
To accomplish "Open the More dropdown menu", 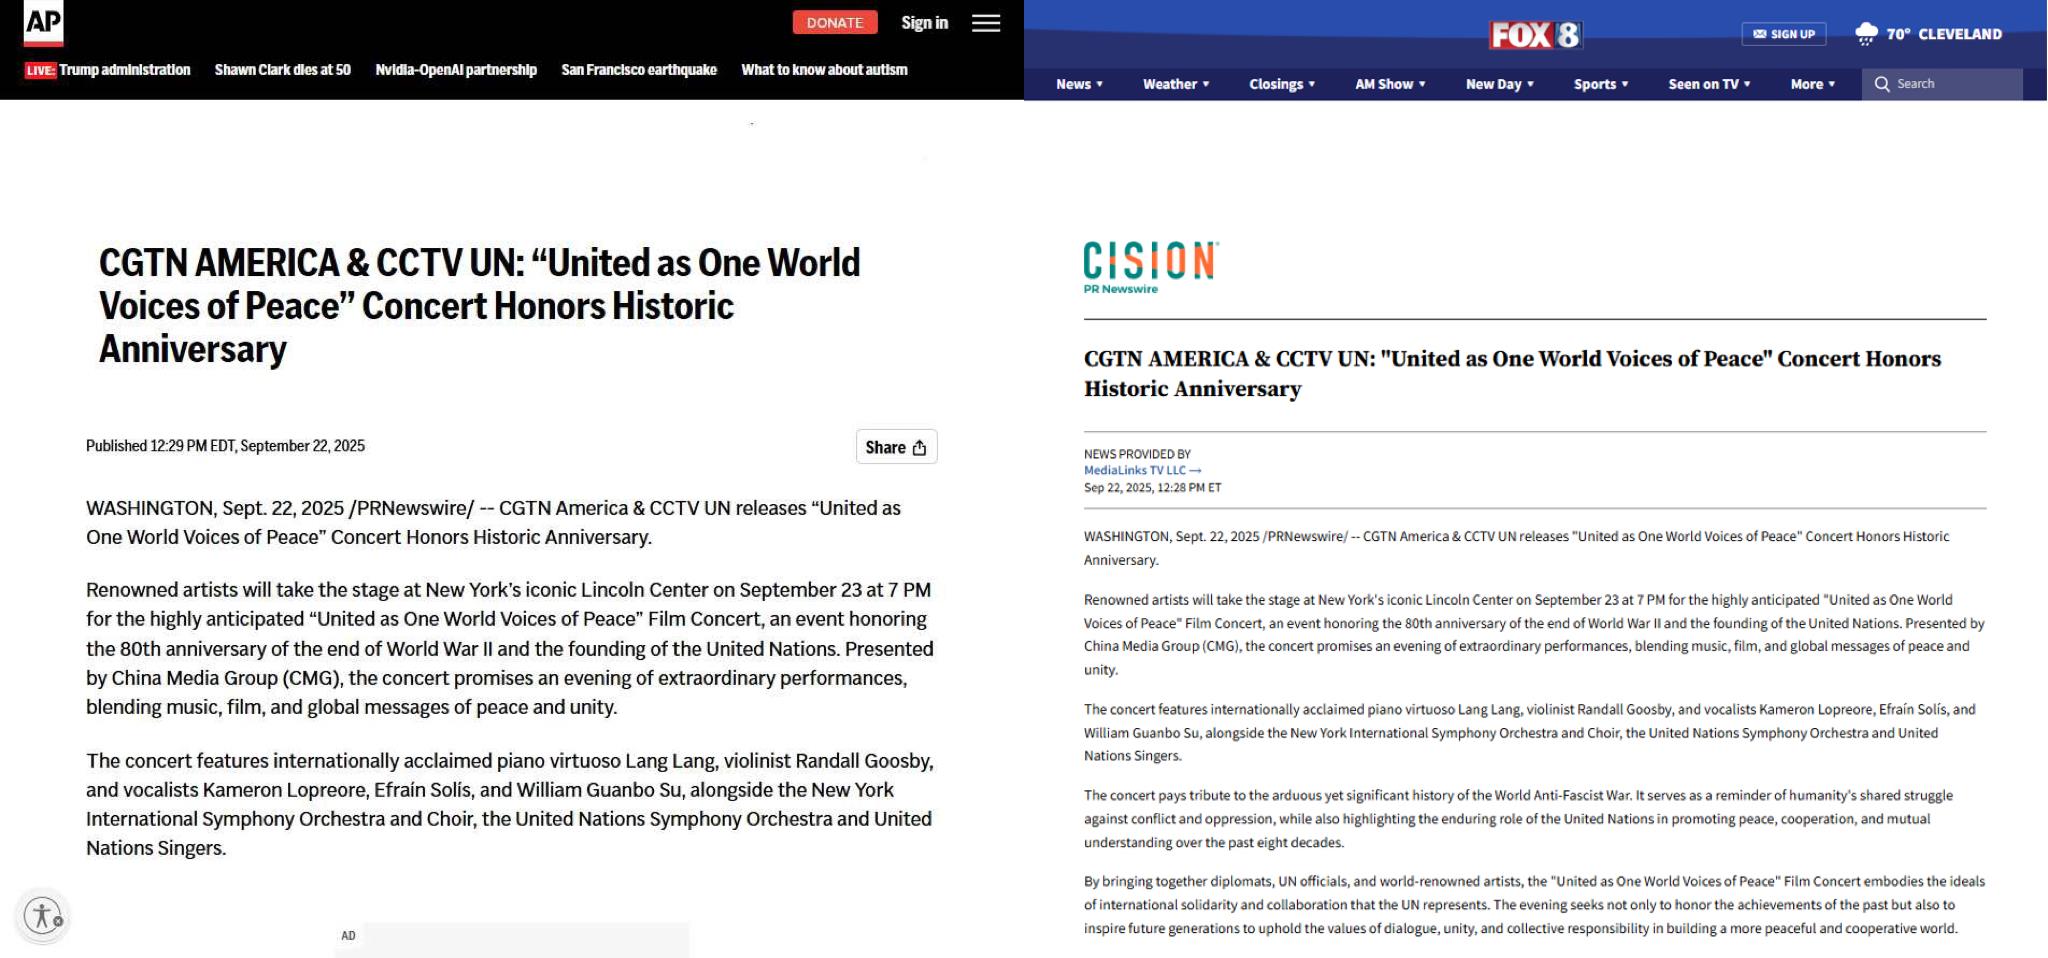I will tap(1812, 84).
